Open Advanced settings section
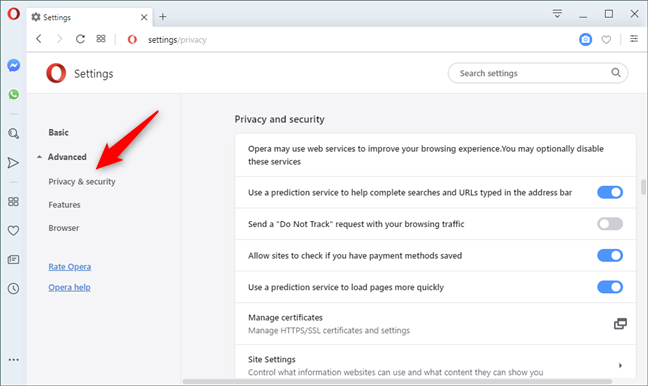The height and width of the screenshot is (386, 648). 67,157
